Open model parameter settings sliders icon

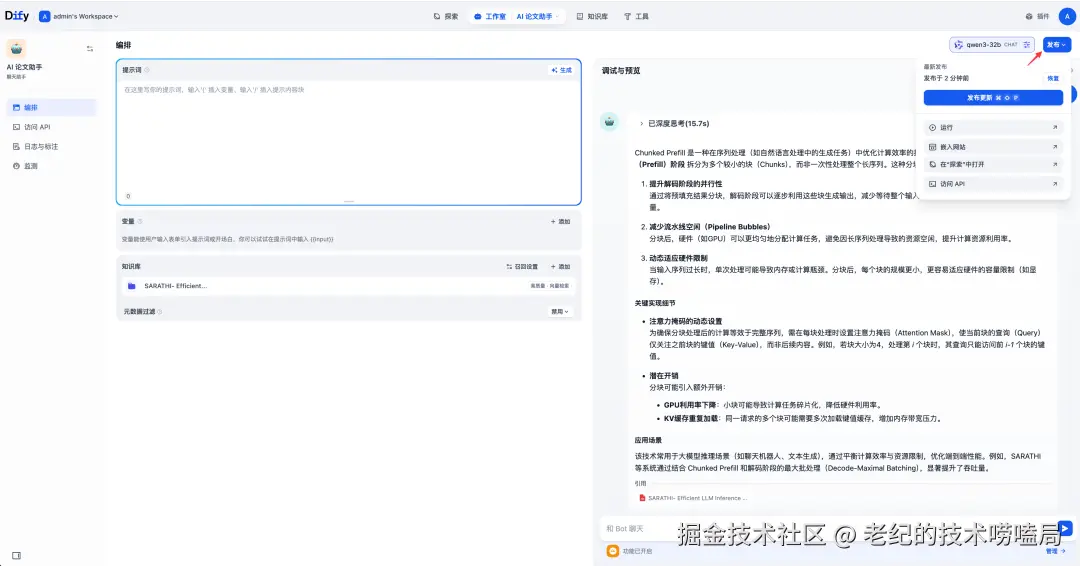[1026, 45]
